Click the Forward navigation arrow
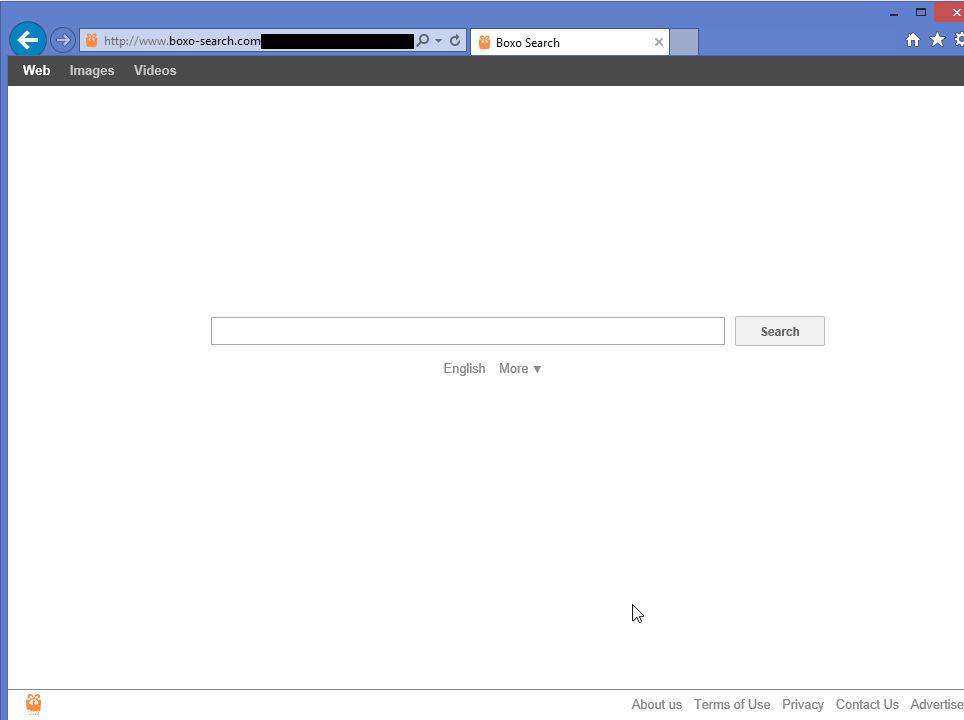The height and width of the screenshot is (720, 964). [x=62, y=40]
